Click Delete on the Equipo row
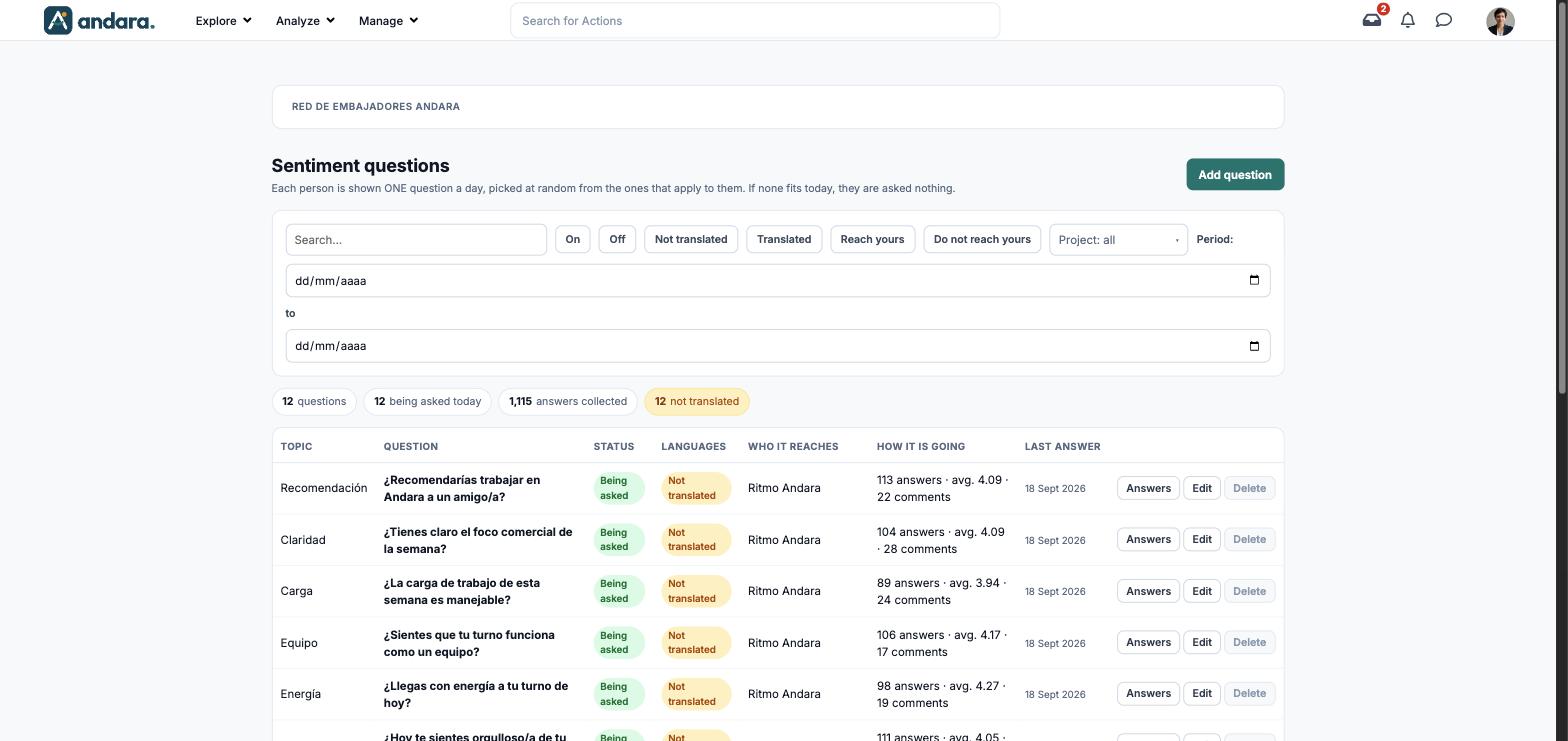Screen dimensions: 1568x741 1249,642
